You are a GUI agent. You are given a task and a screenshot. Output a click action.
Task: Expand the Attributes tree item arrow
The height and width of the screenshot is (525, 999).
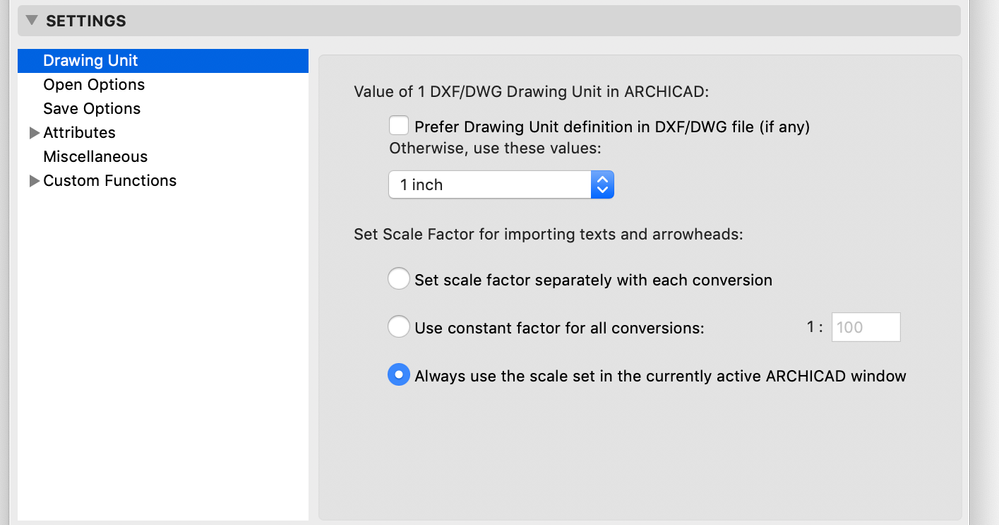[34, 133]
